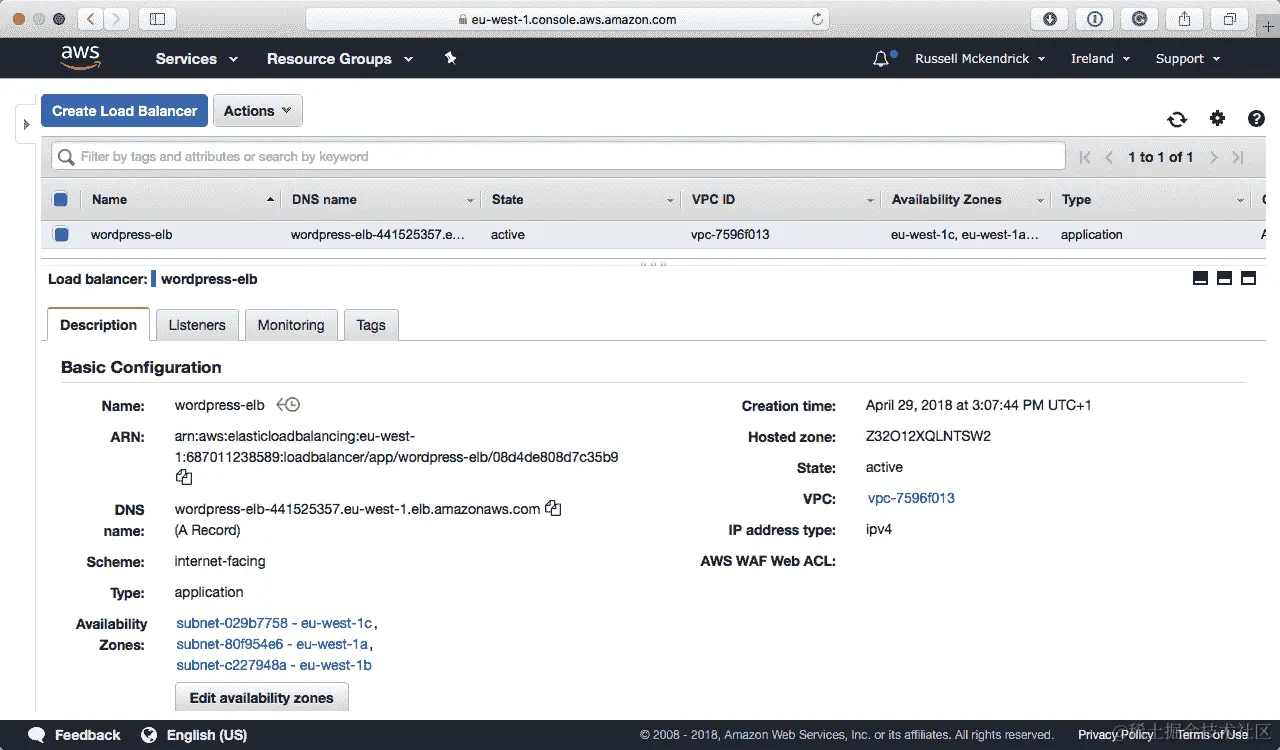Open subnet-c227948a - eu-west-1b link
This screenshot has width=1280, height=750.
[x=274, y=665]
